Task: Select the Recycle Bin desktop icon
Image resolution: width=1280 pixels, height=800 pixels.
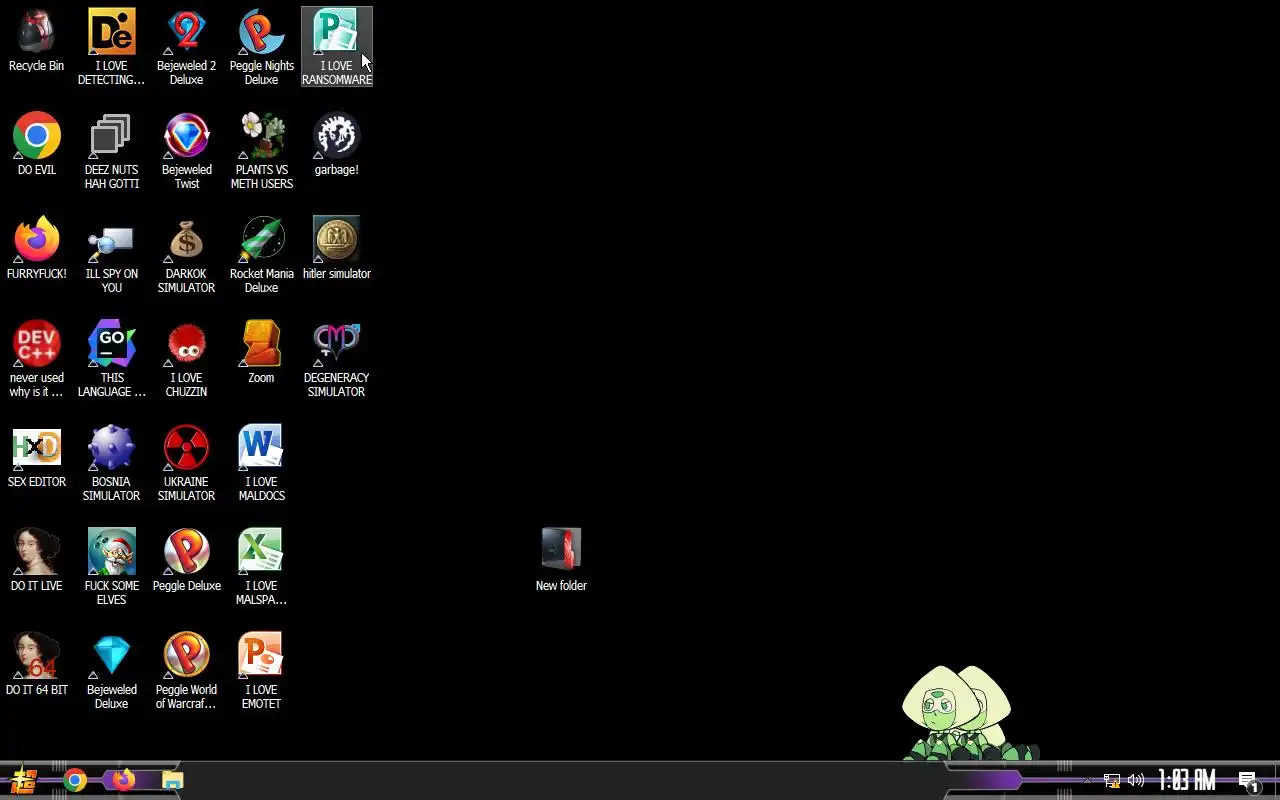Action: tap(36, 42)
